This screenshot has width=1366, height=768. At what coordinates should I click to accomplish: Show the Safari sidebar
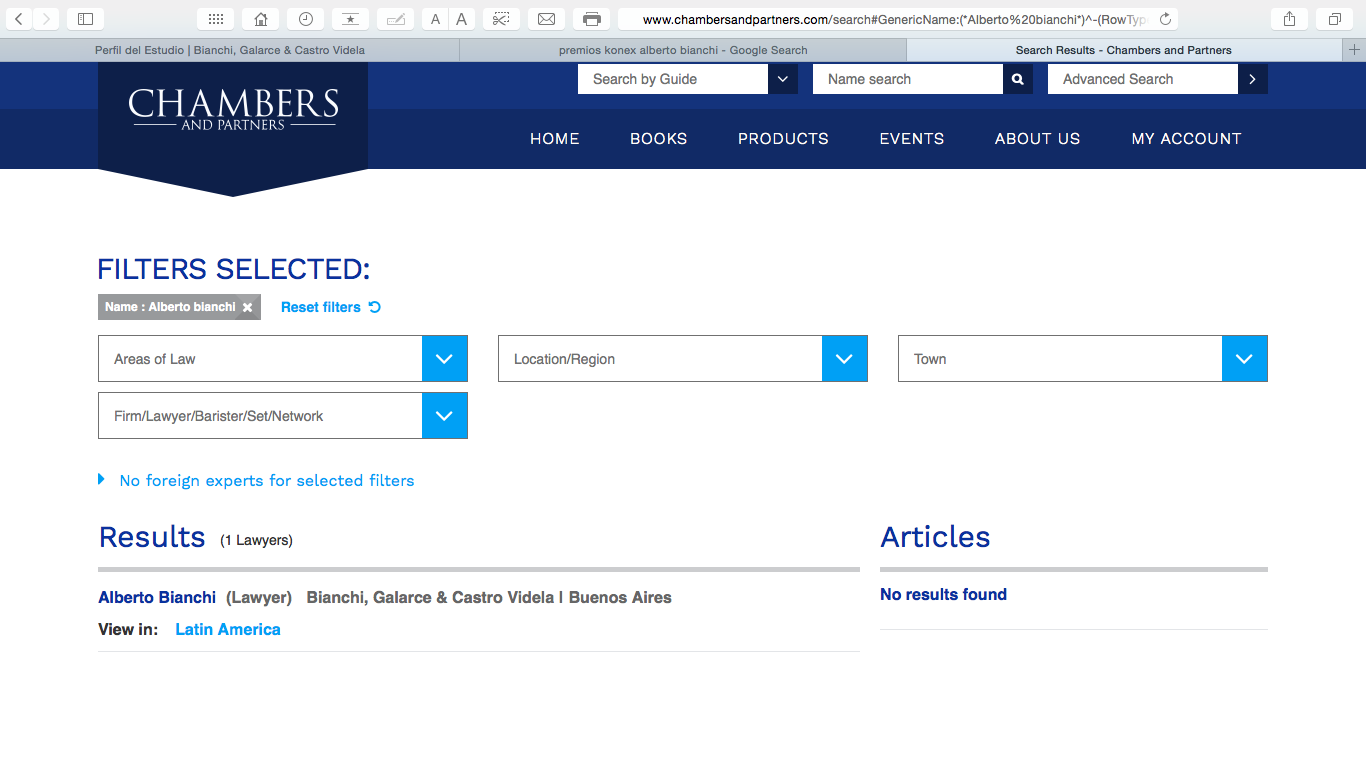(x=85, y=19)
